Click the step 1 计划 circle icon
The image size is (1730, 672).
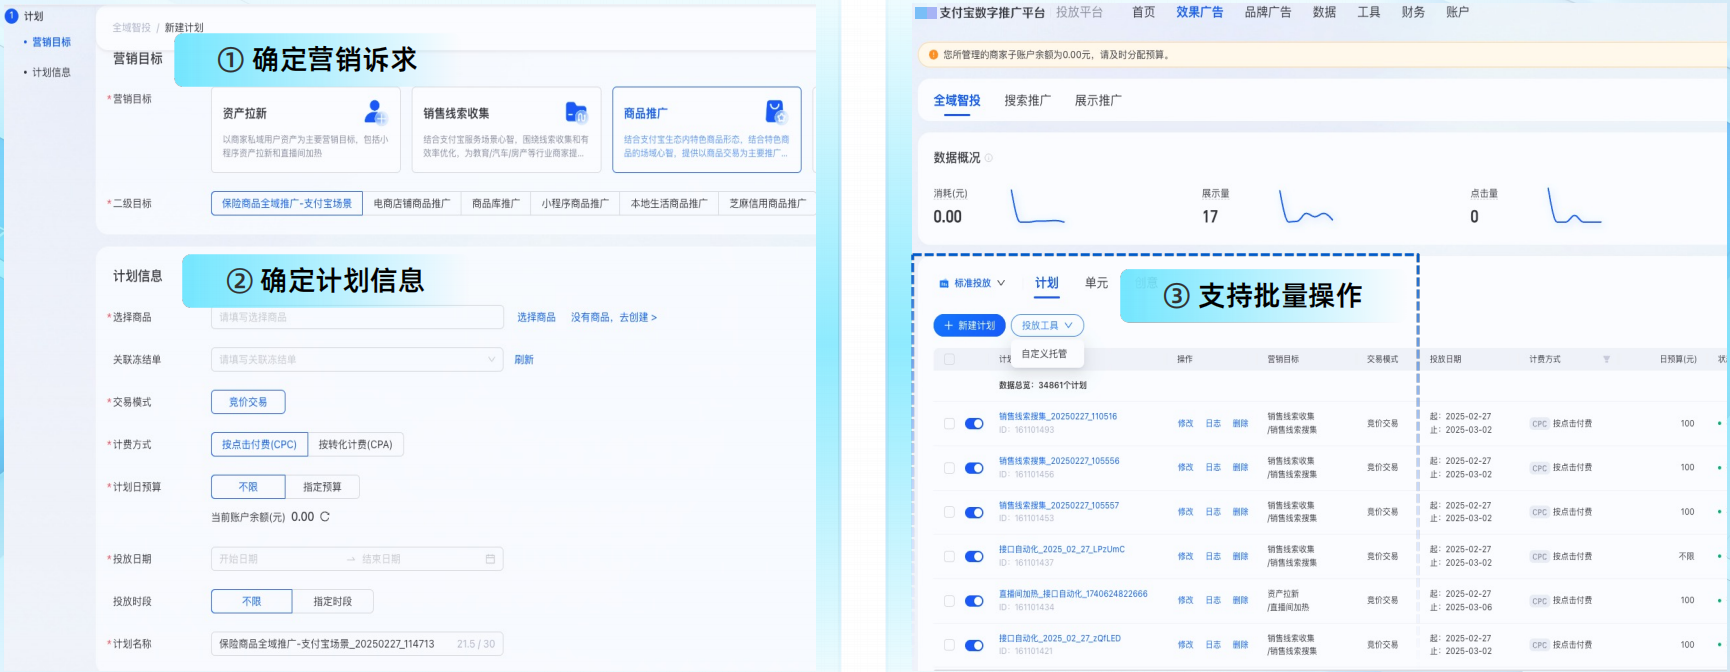point(12,16)
